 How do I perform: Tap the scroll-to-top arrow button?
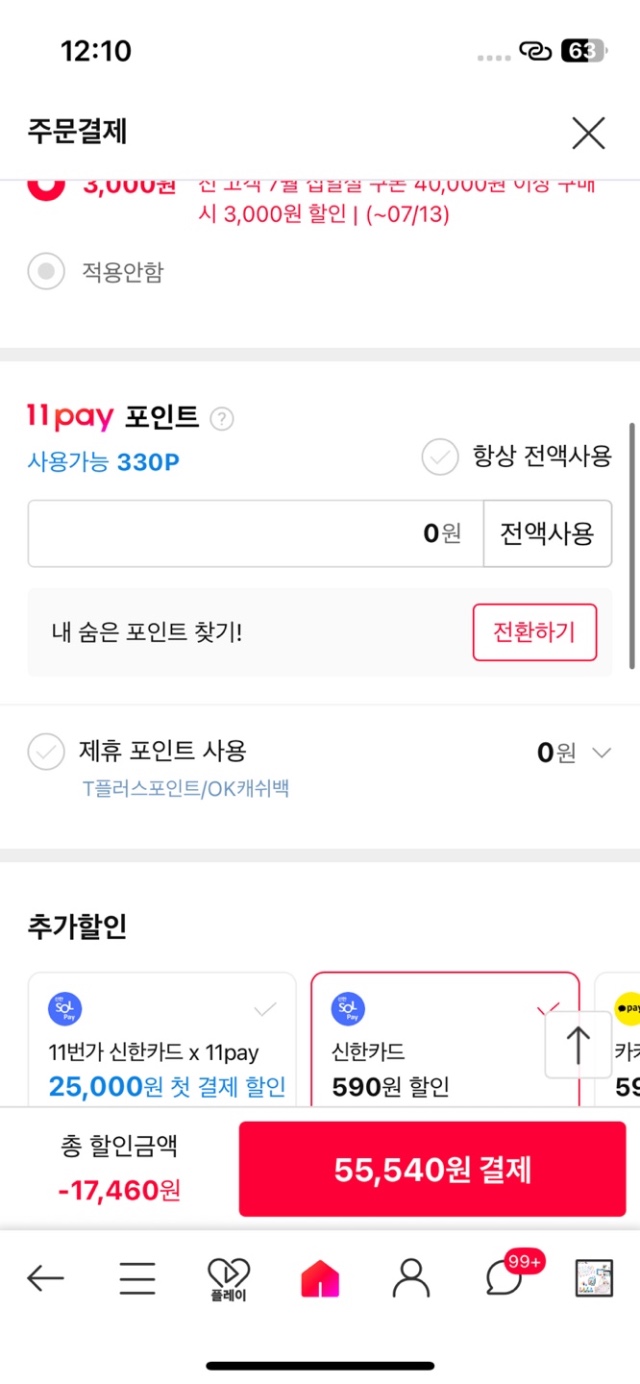click(x=578, y=1044)
